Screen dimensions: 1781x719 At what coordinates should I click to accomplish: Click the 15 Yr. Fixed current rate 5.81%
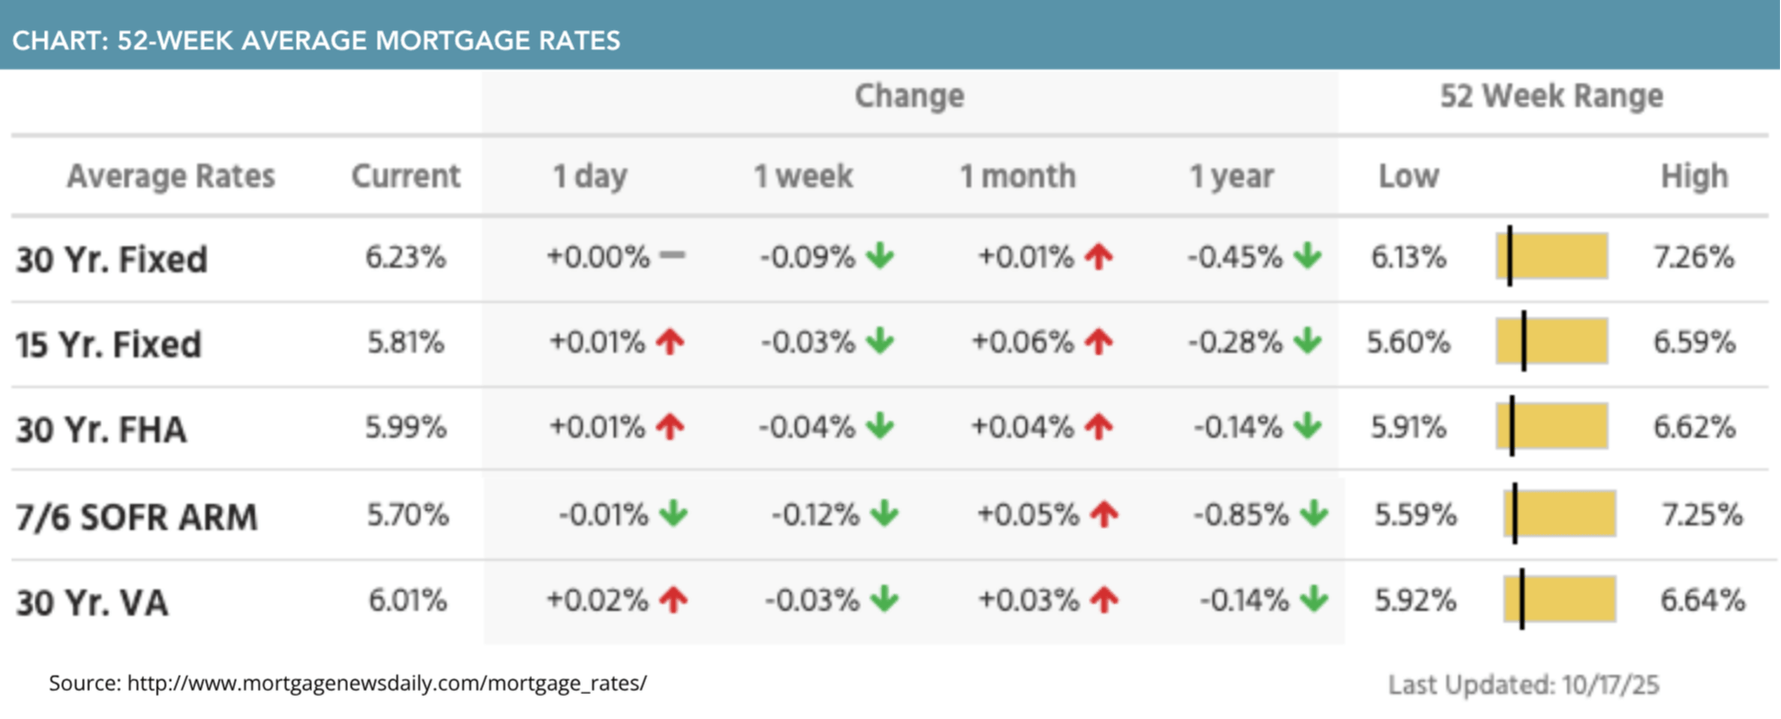coord(405,343)
